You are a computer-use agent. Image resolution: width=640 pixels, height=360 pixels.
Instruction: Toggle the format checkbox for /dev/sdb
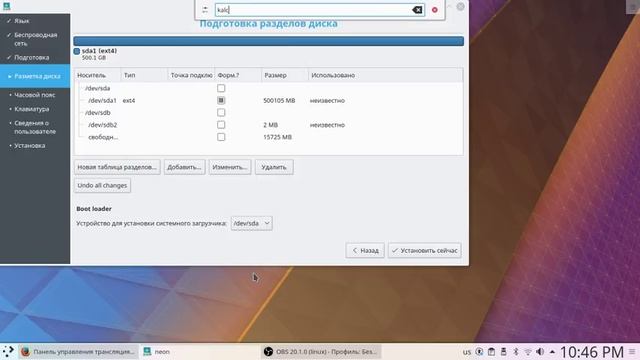point(221,113)
